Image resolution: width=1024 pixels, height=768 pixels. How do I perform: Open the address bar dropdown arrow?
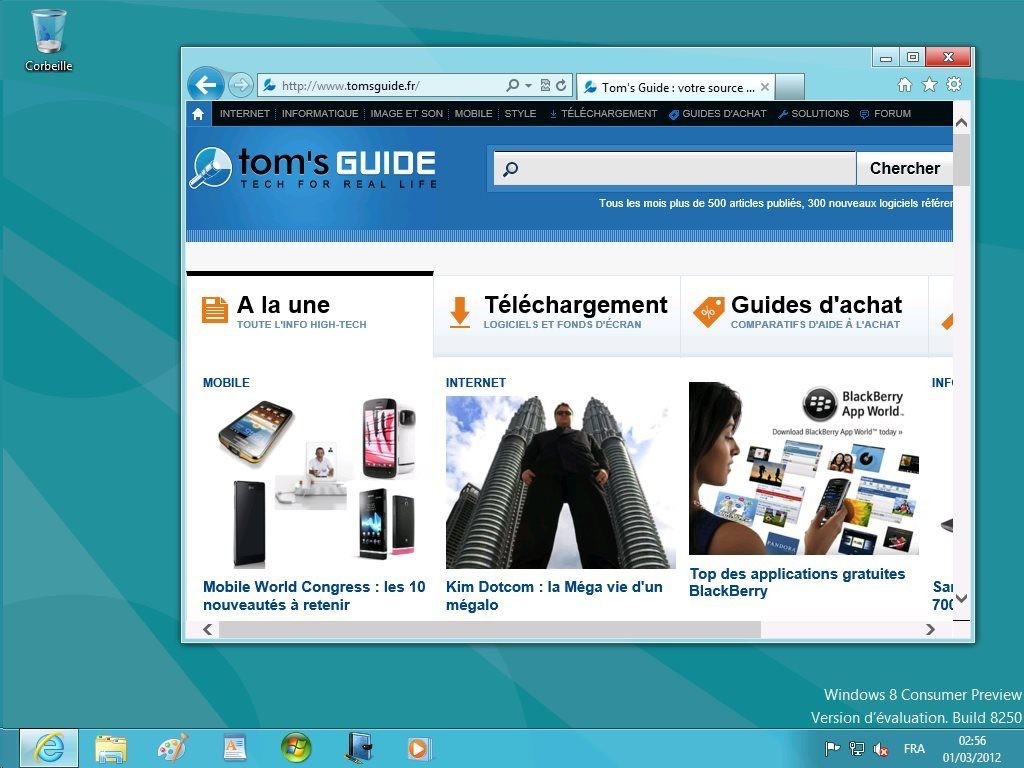point(528,86)
